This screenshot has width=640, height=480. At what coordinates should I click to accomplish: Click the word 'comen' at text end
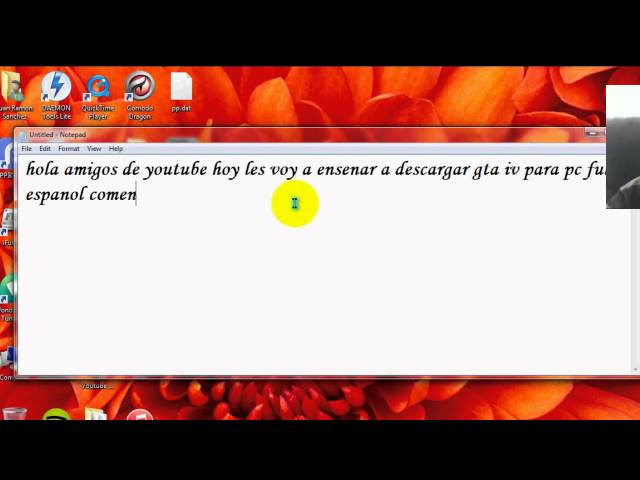(113, 195)
